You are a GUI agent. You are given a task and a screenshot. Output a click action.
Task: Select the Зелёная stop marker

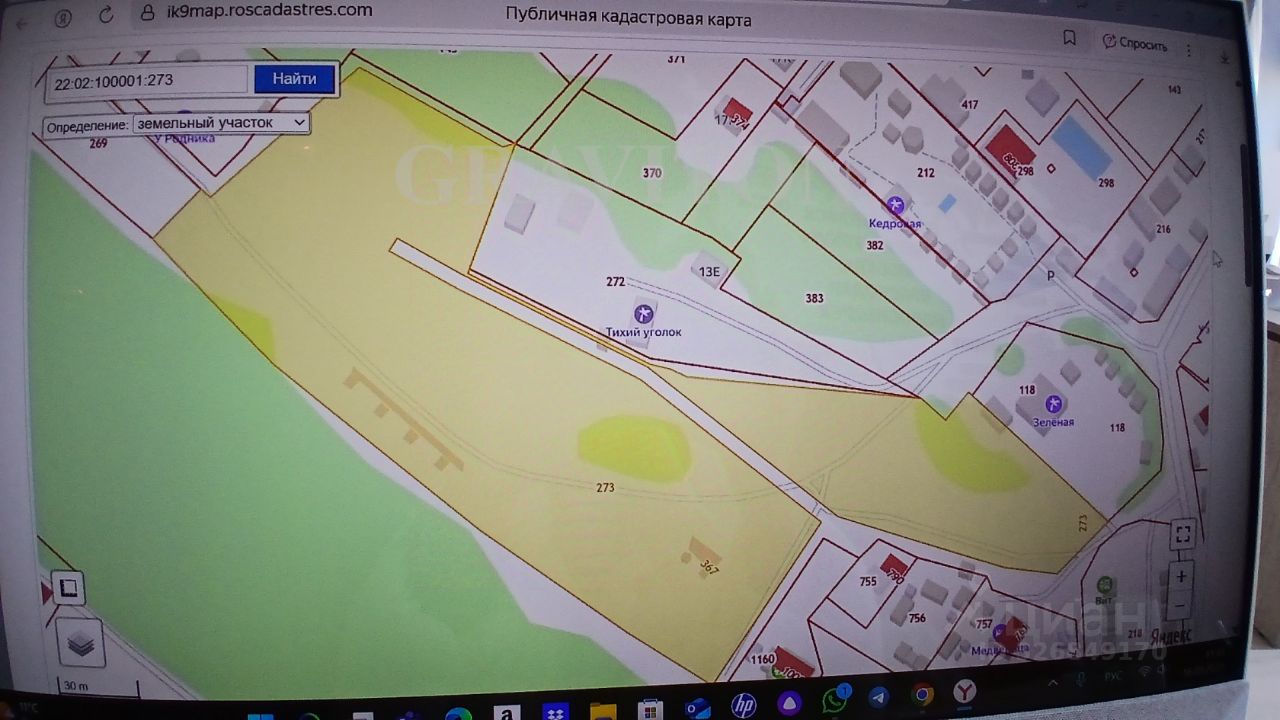pos(1052,404)
